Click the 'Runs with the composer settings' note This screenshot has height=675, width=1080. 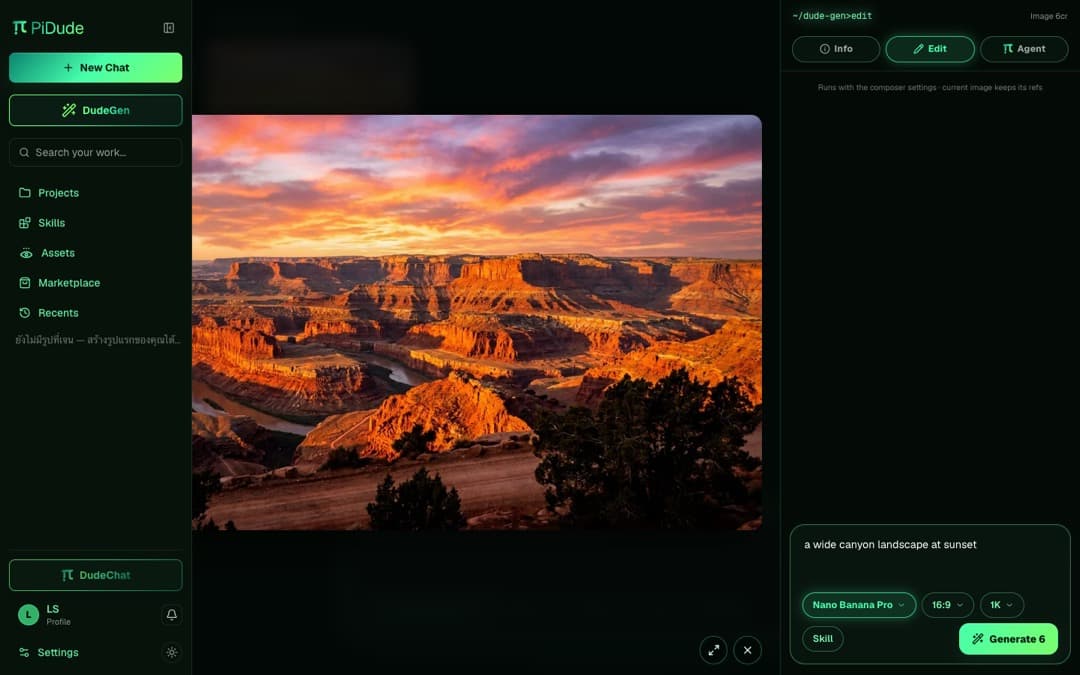pos(930,87)
